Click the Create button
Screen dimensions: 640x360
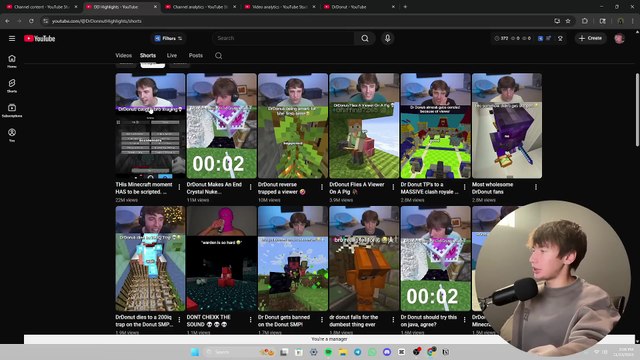click(590, 38)
